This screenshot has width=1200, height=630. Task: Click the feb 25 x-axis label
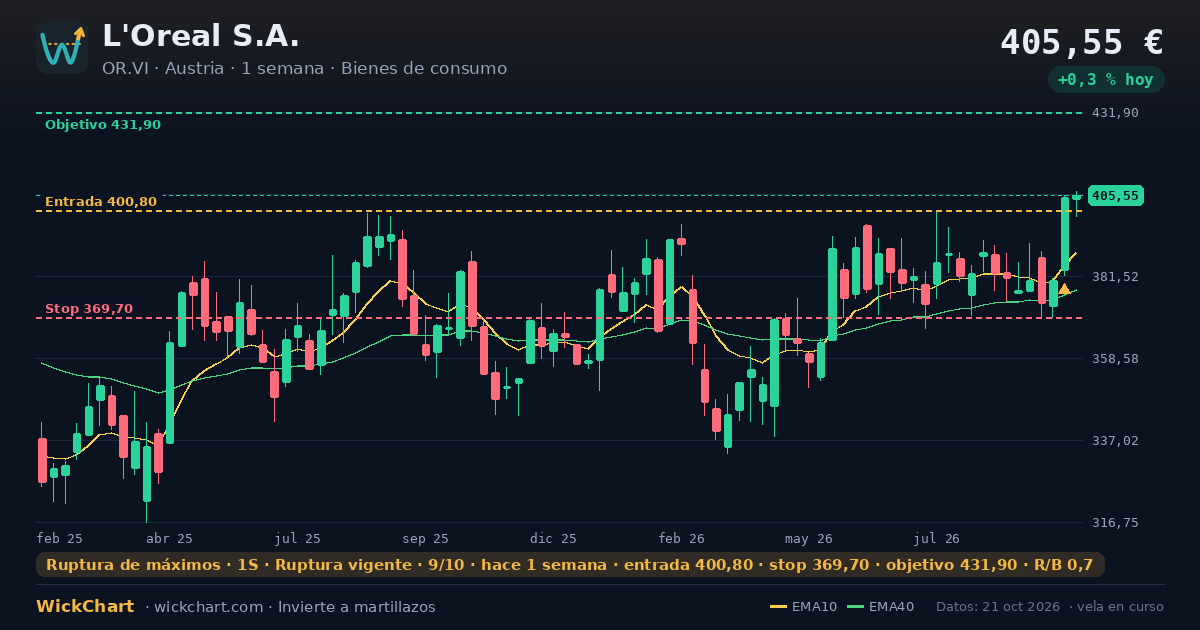pos(60,539)
